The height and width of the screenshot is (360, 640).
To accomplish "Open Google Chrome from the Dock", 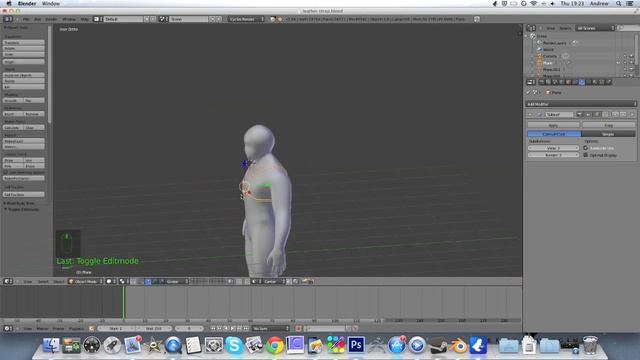I will tap(275, 345).
